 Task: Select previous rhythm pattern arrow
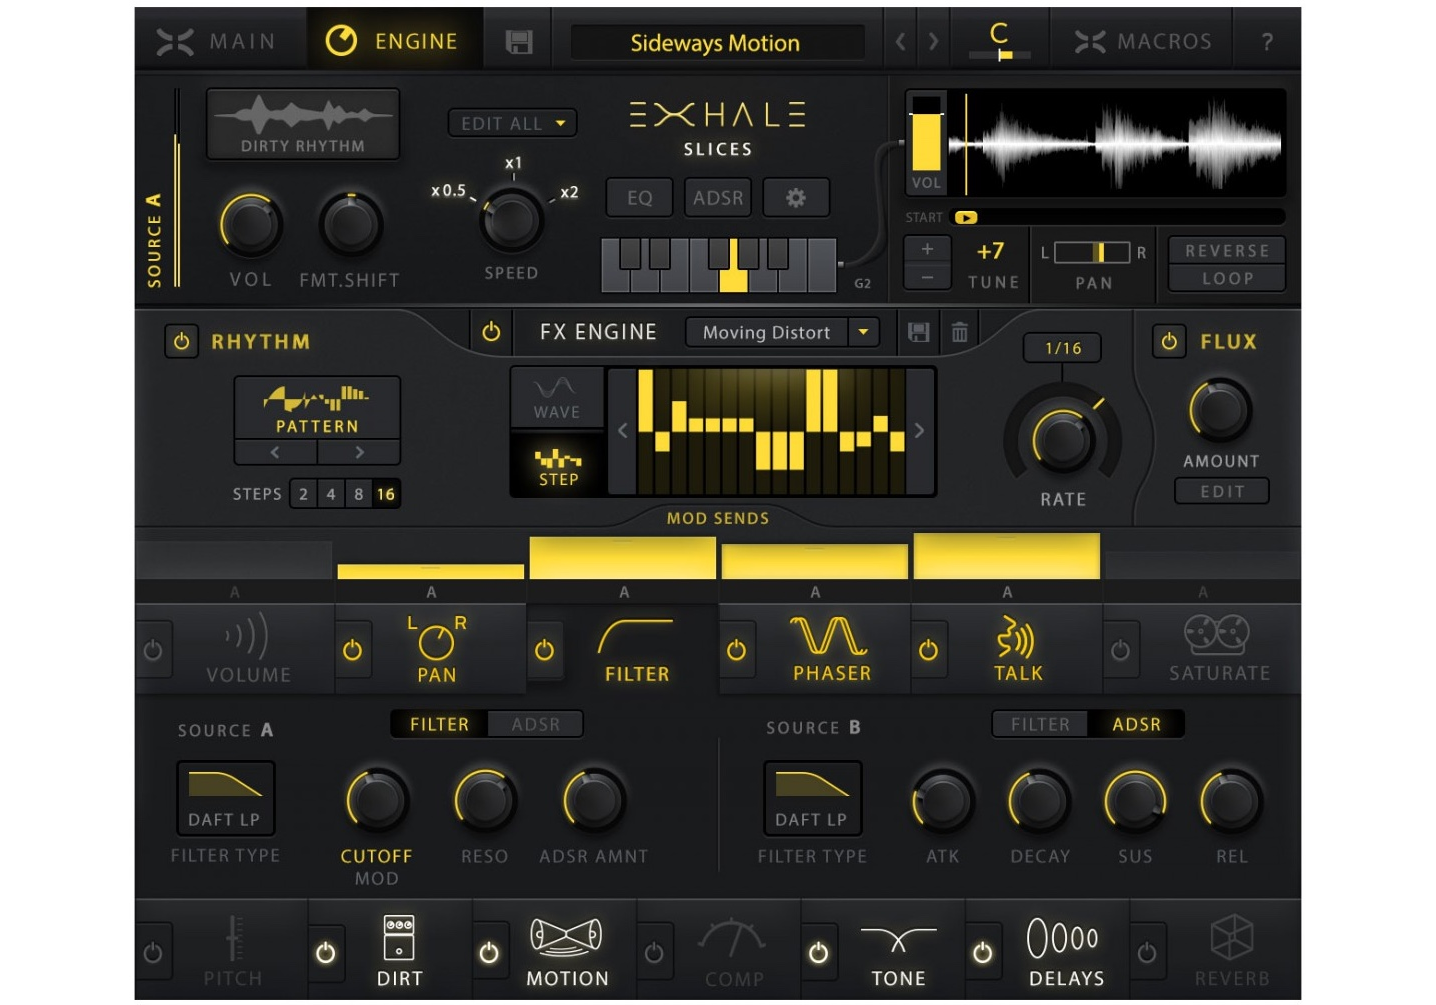[275, 452]
